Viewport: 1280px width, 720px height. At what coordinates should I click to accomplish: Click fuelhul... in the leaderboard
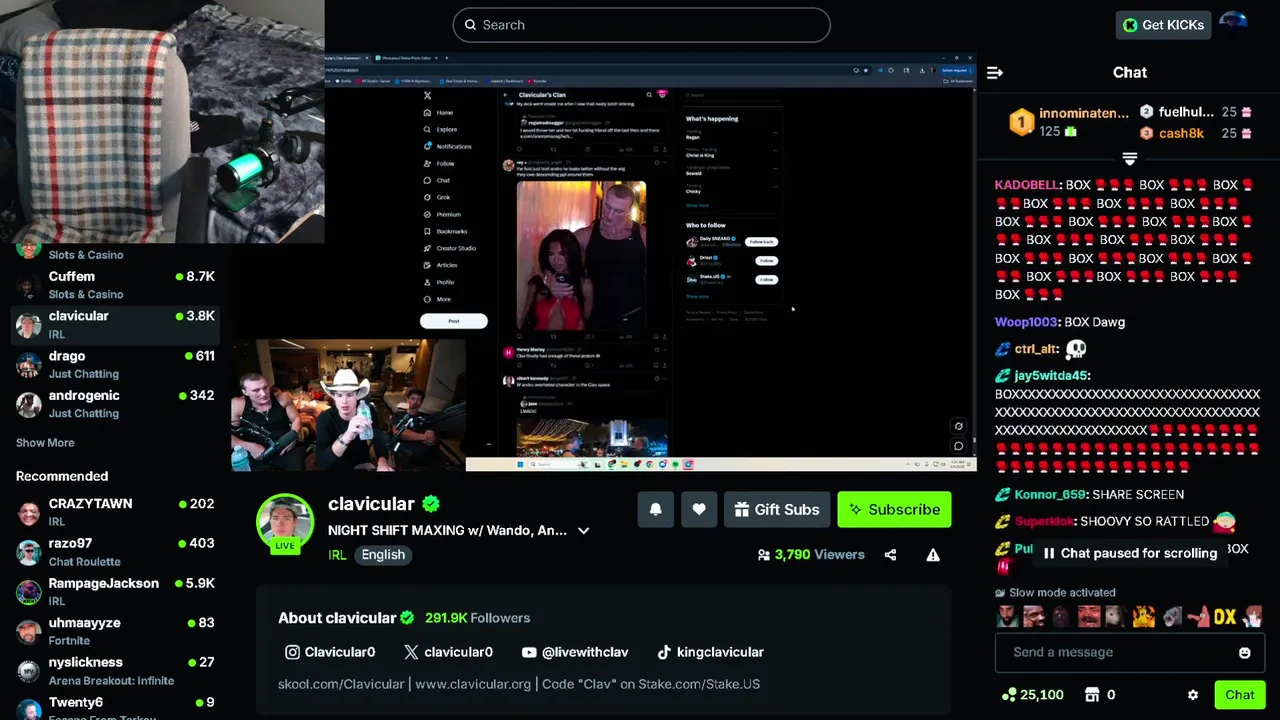(x=1186, y=112)
